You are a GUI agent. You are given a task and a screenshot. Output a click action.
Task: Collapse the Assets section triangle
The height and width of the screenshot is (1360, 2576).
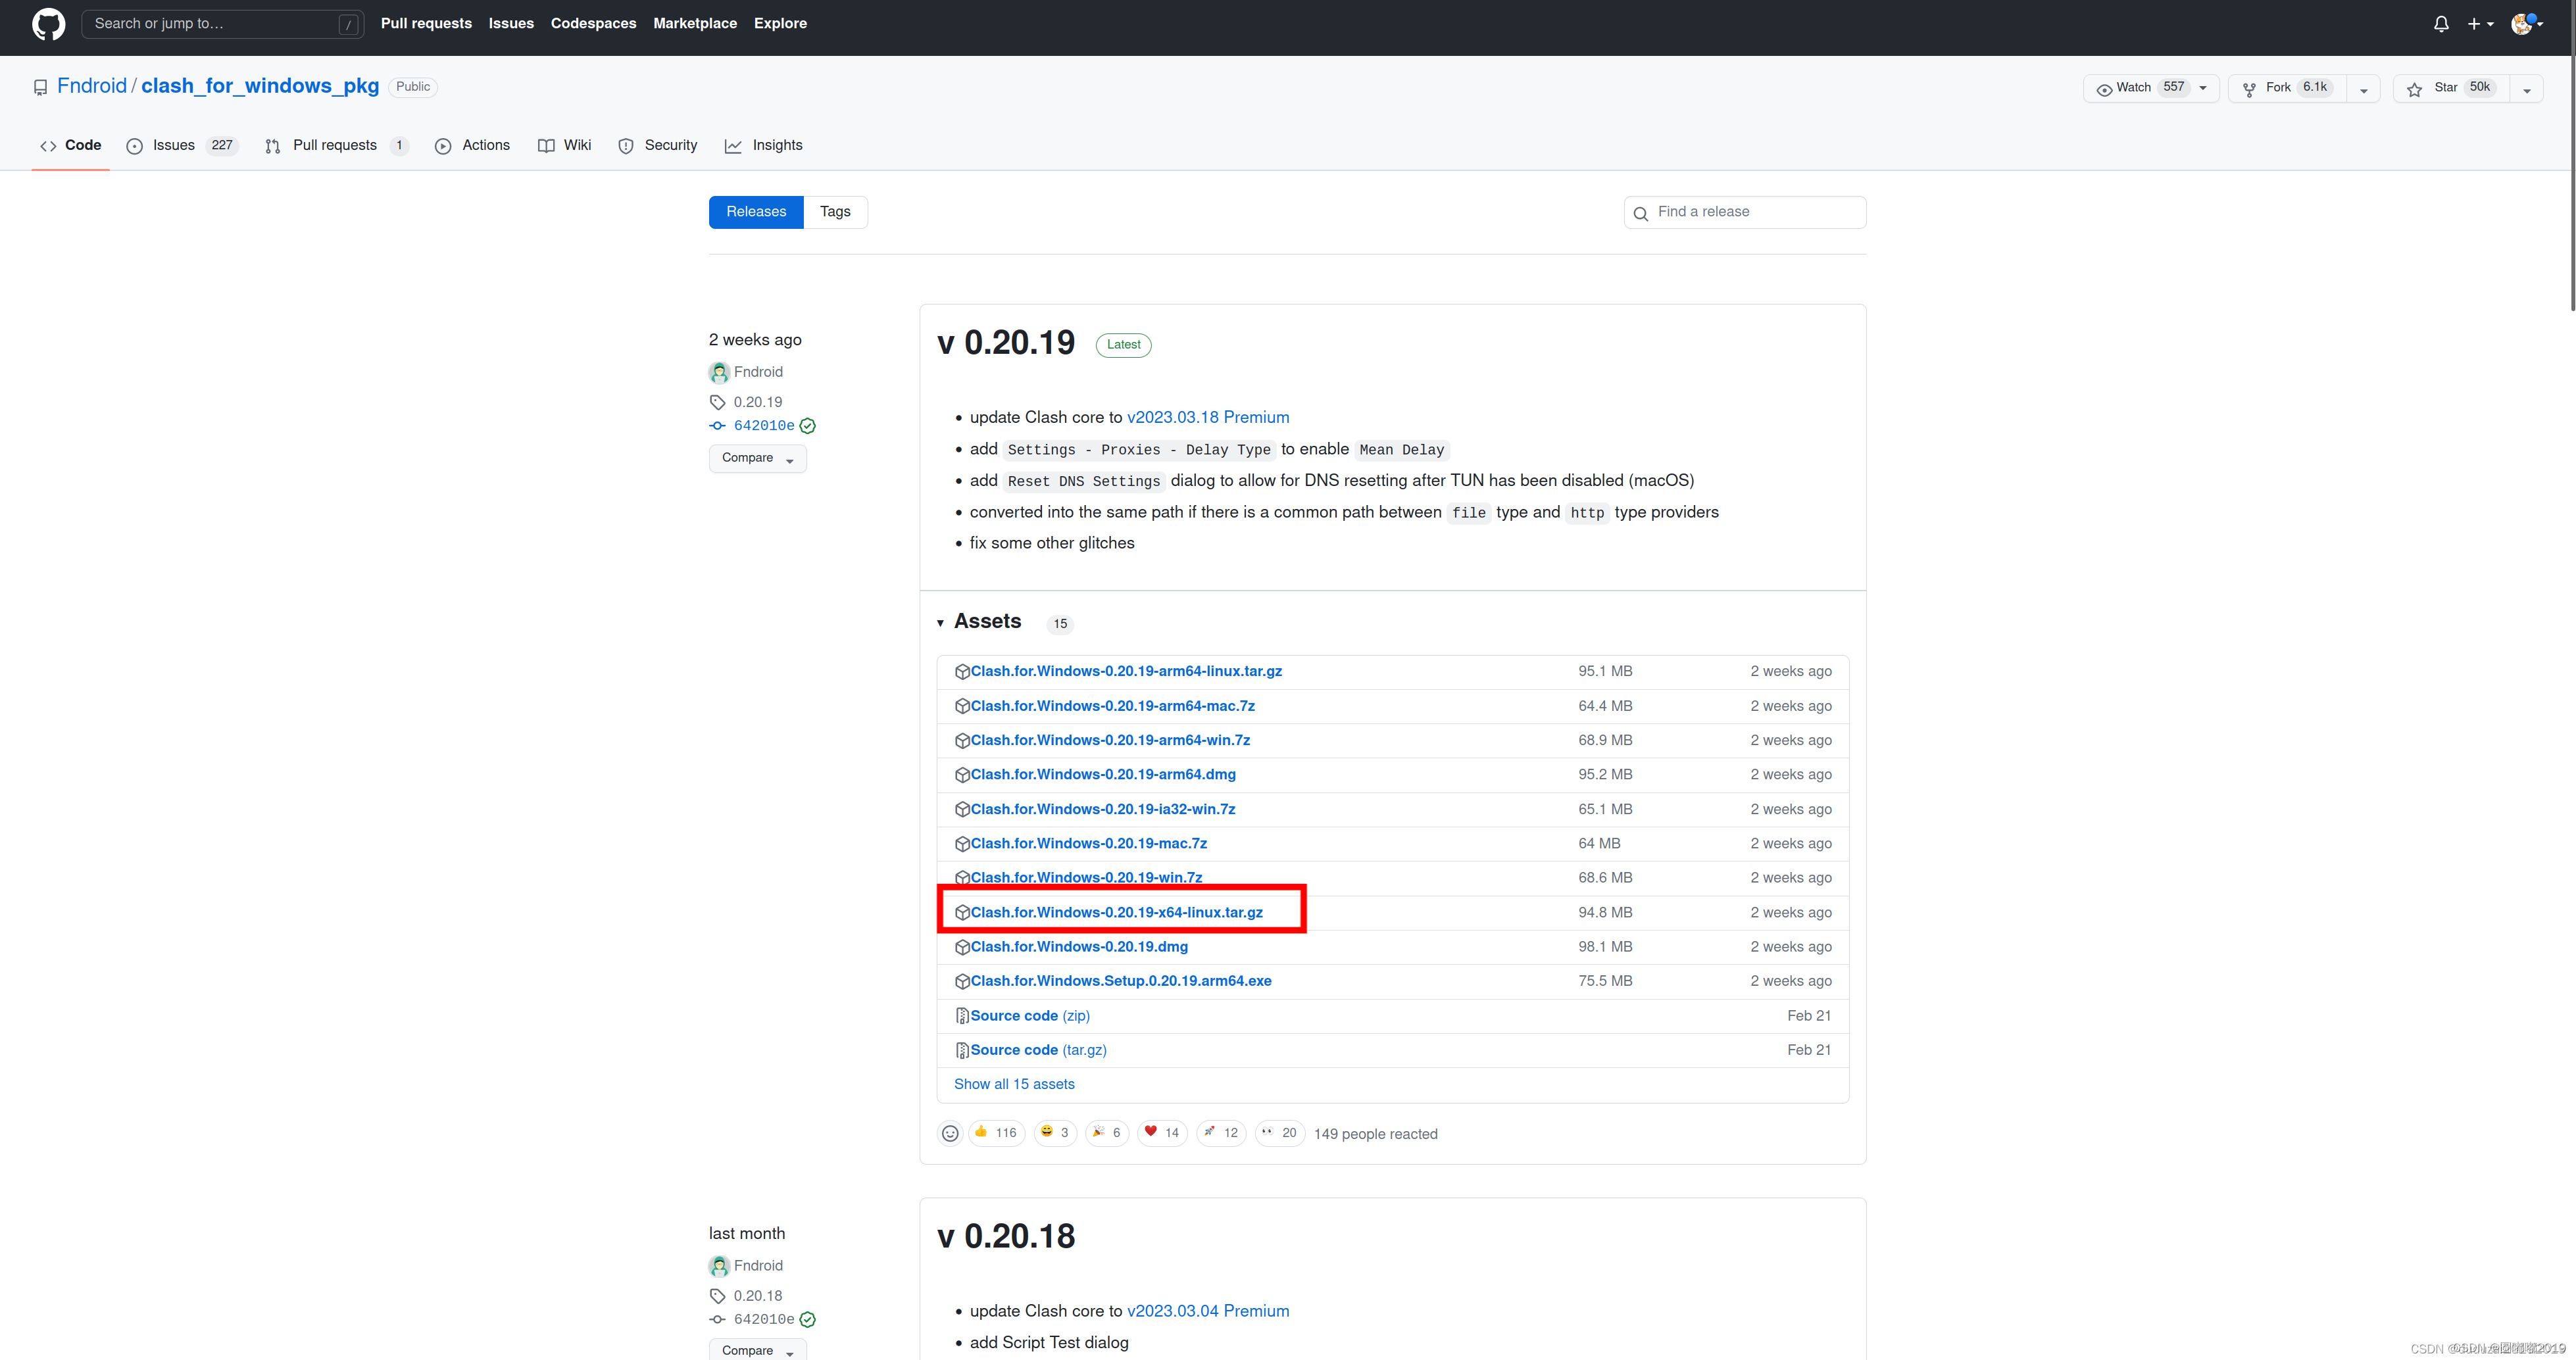(x=940, y=623)
